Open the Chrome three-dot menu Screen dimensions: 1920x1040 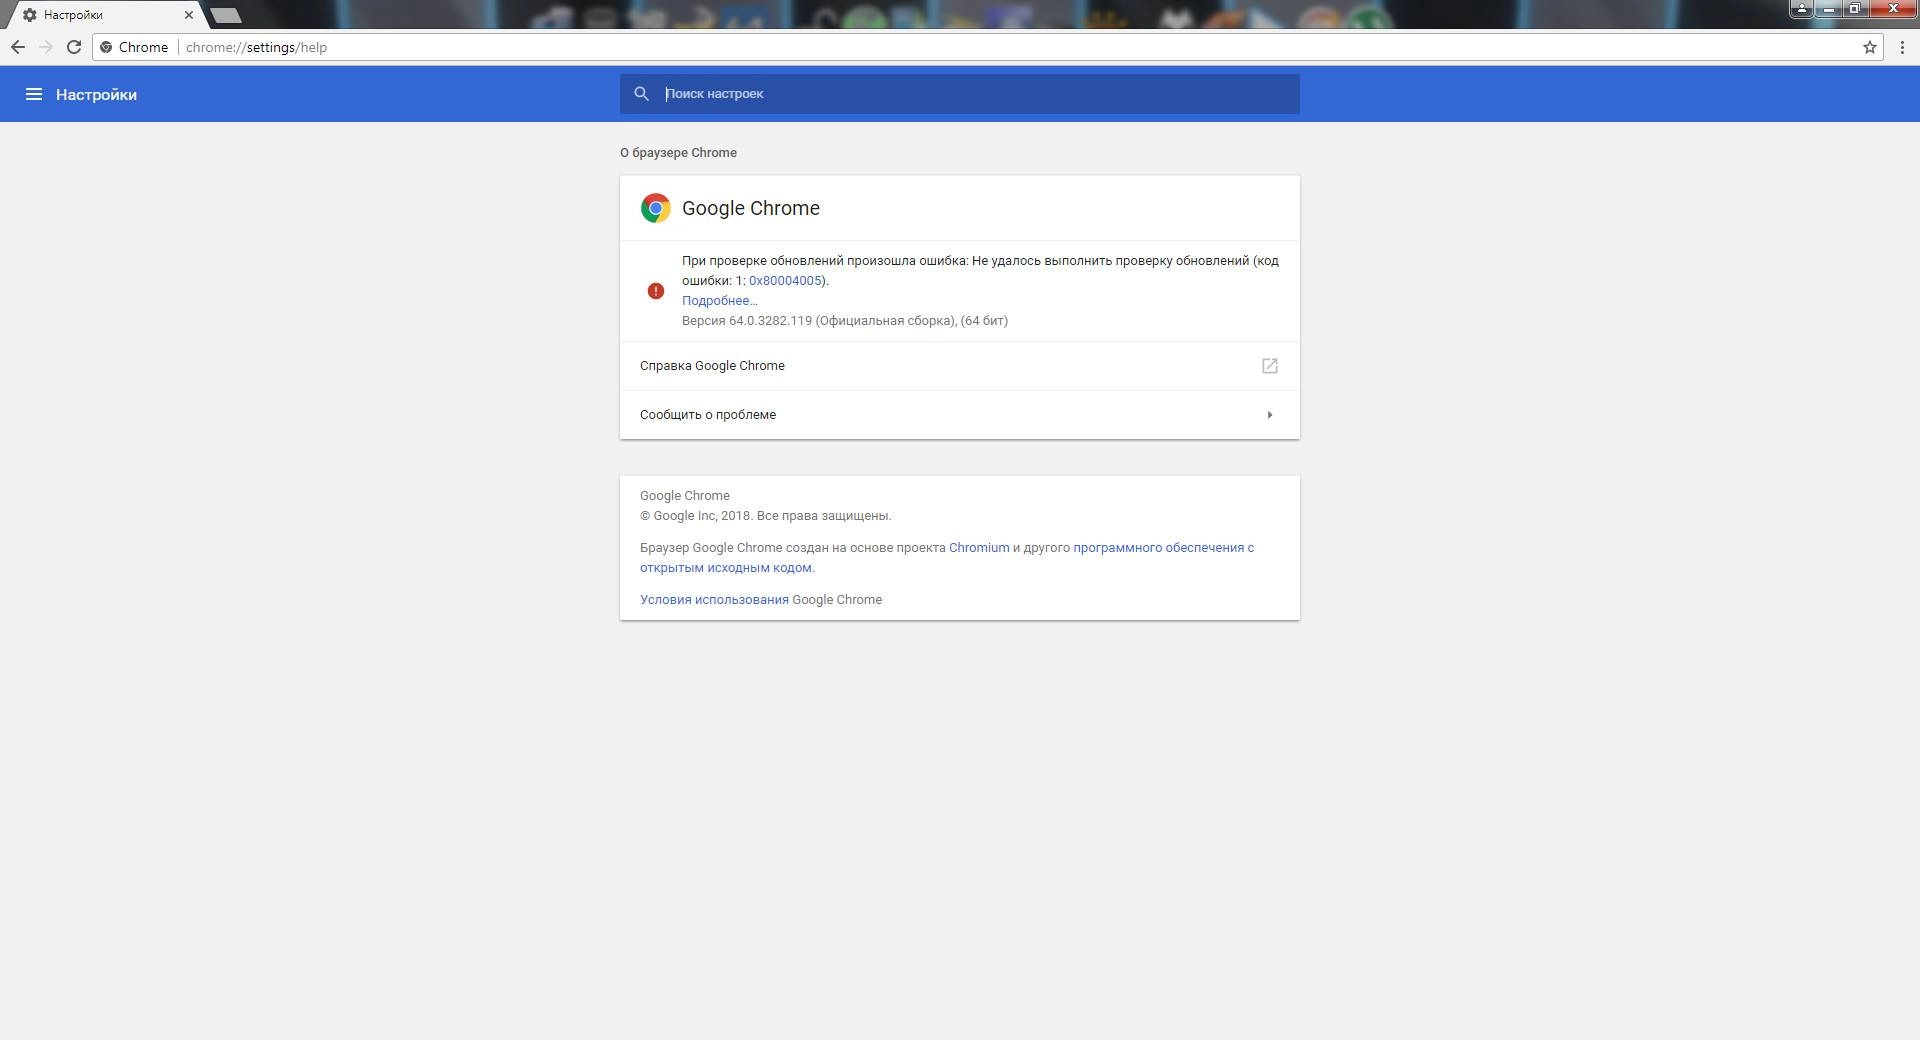pyautogui.click(x=1902, y=47)
